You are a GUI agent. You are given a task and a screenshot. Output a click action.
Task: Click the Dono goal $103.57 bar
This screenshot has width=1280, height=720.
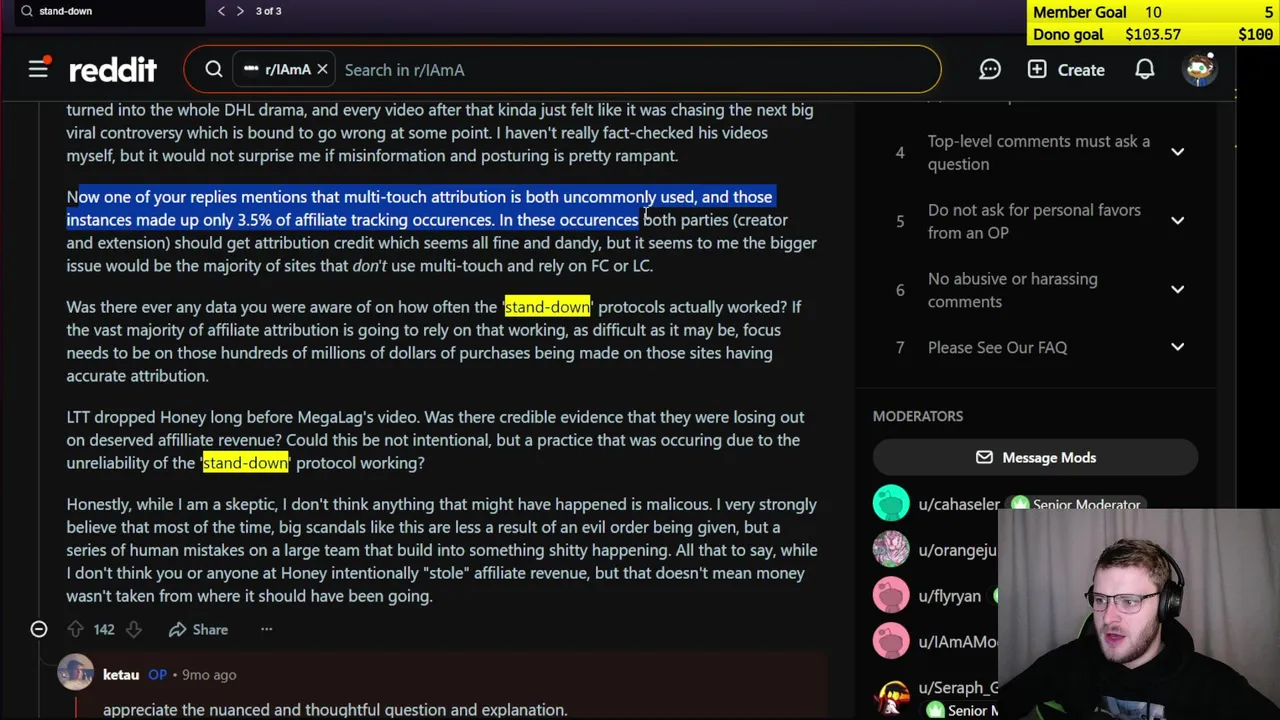[x=1153, y=34]
